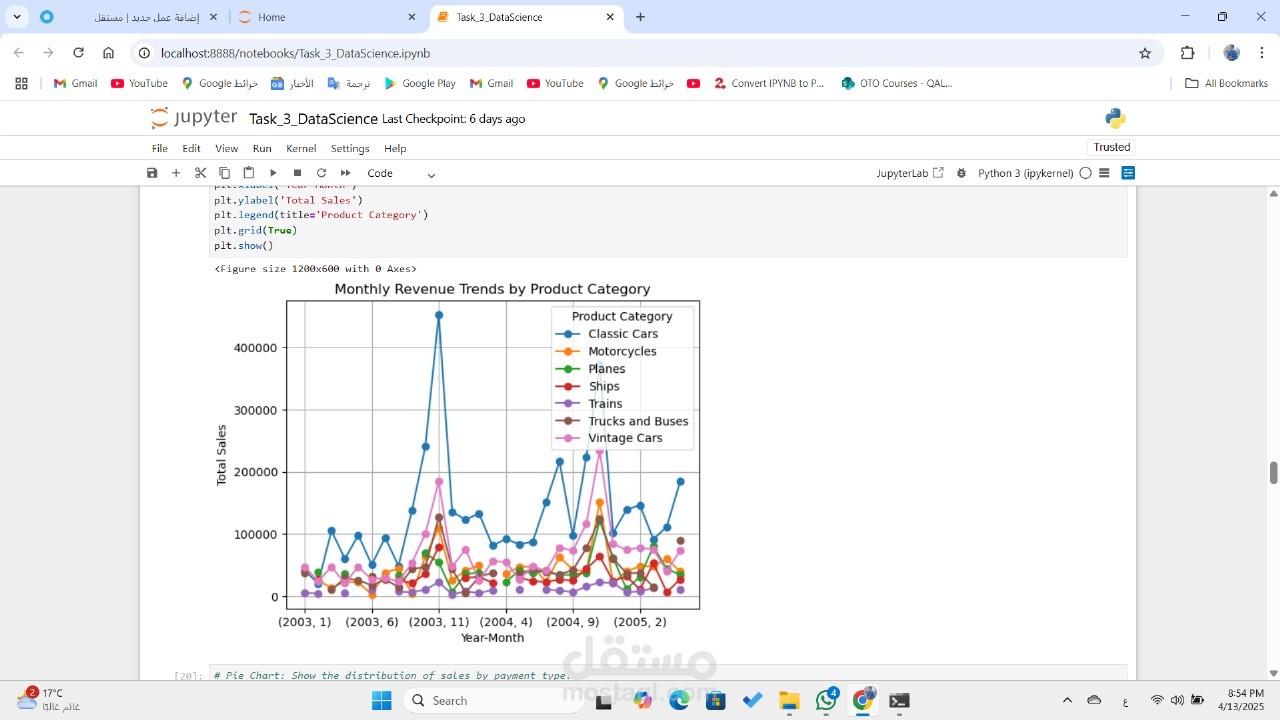This screenshot has height=720, width=1280.
Task: Open the Edit menu
Action: point(191,148)
